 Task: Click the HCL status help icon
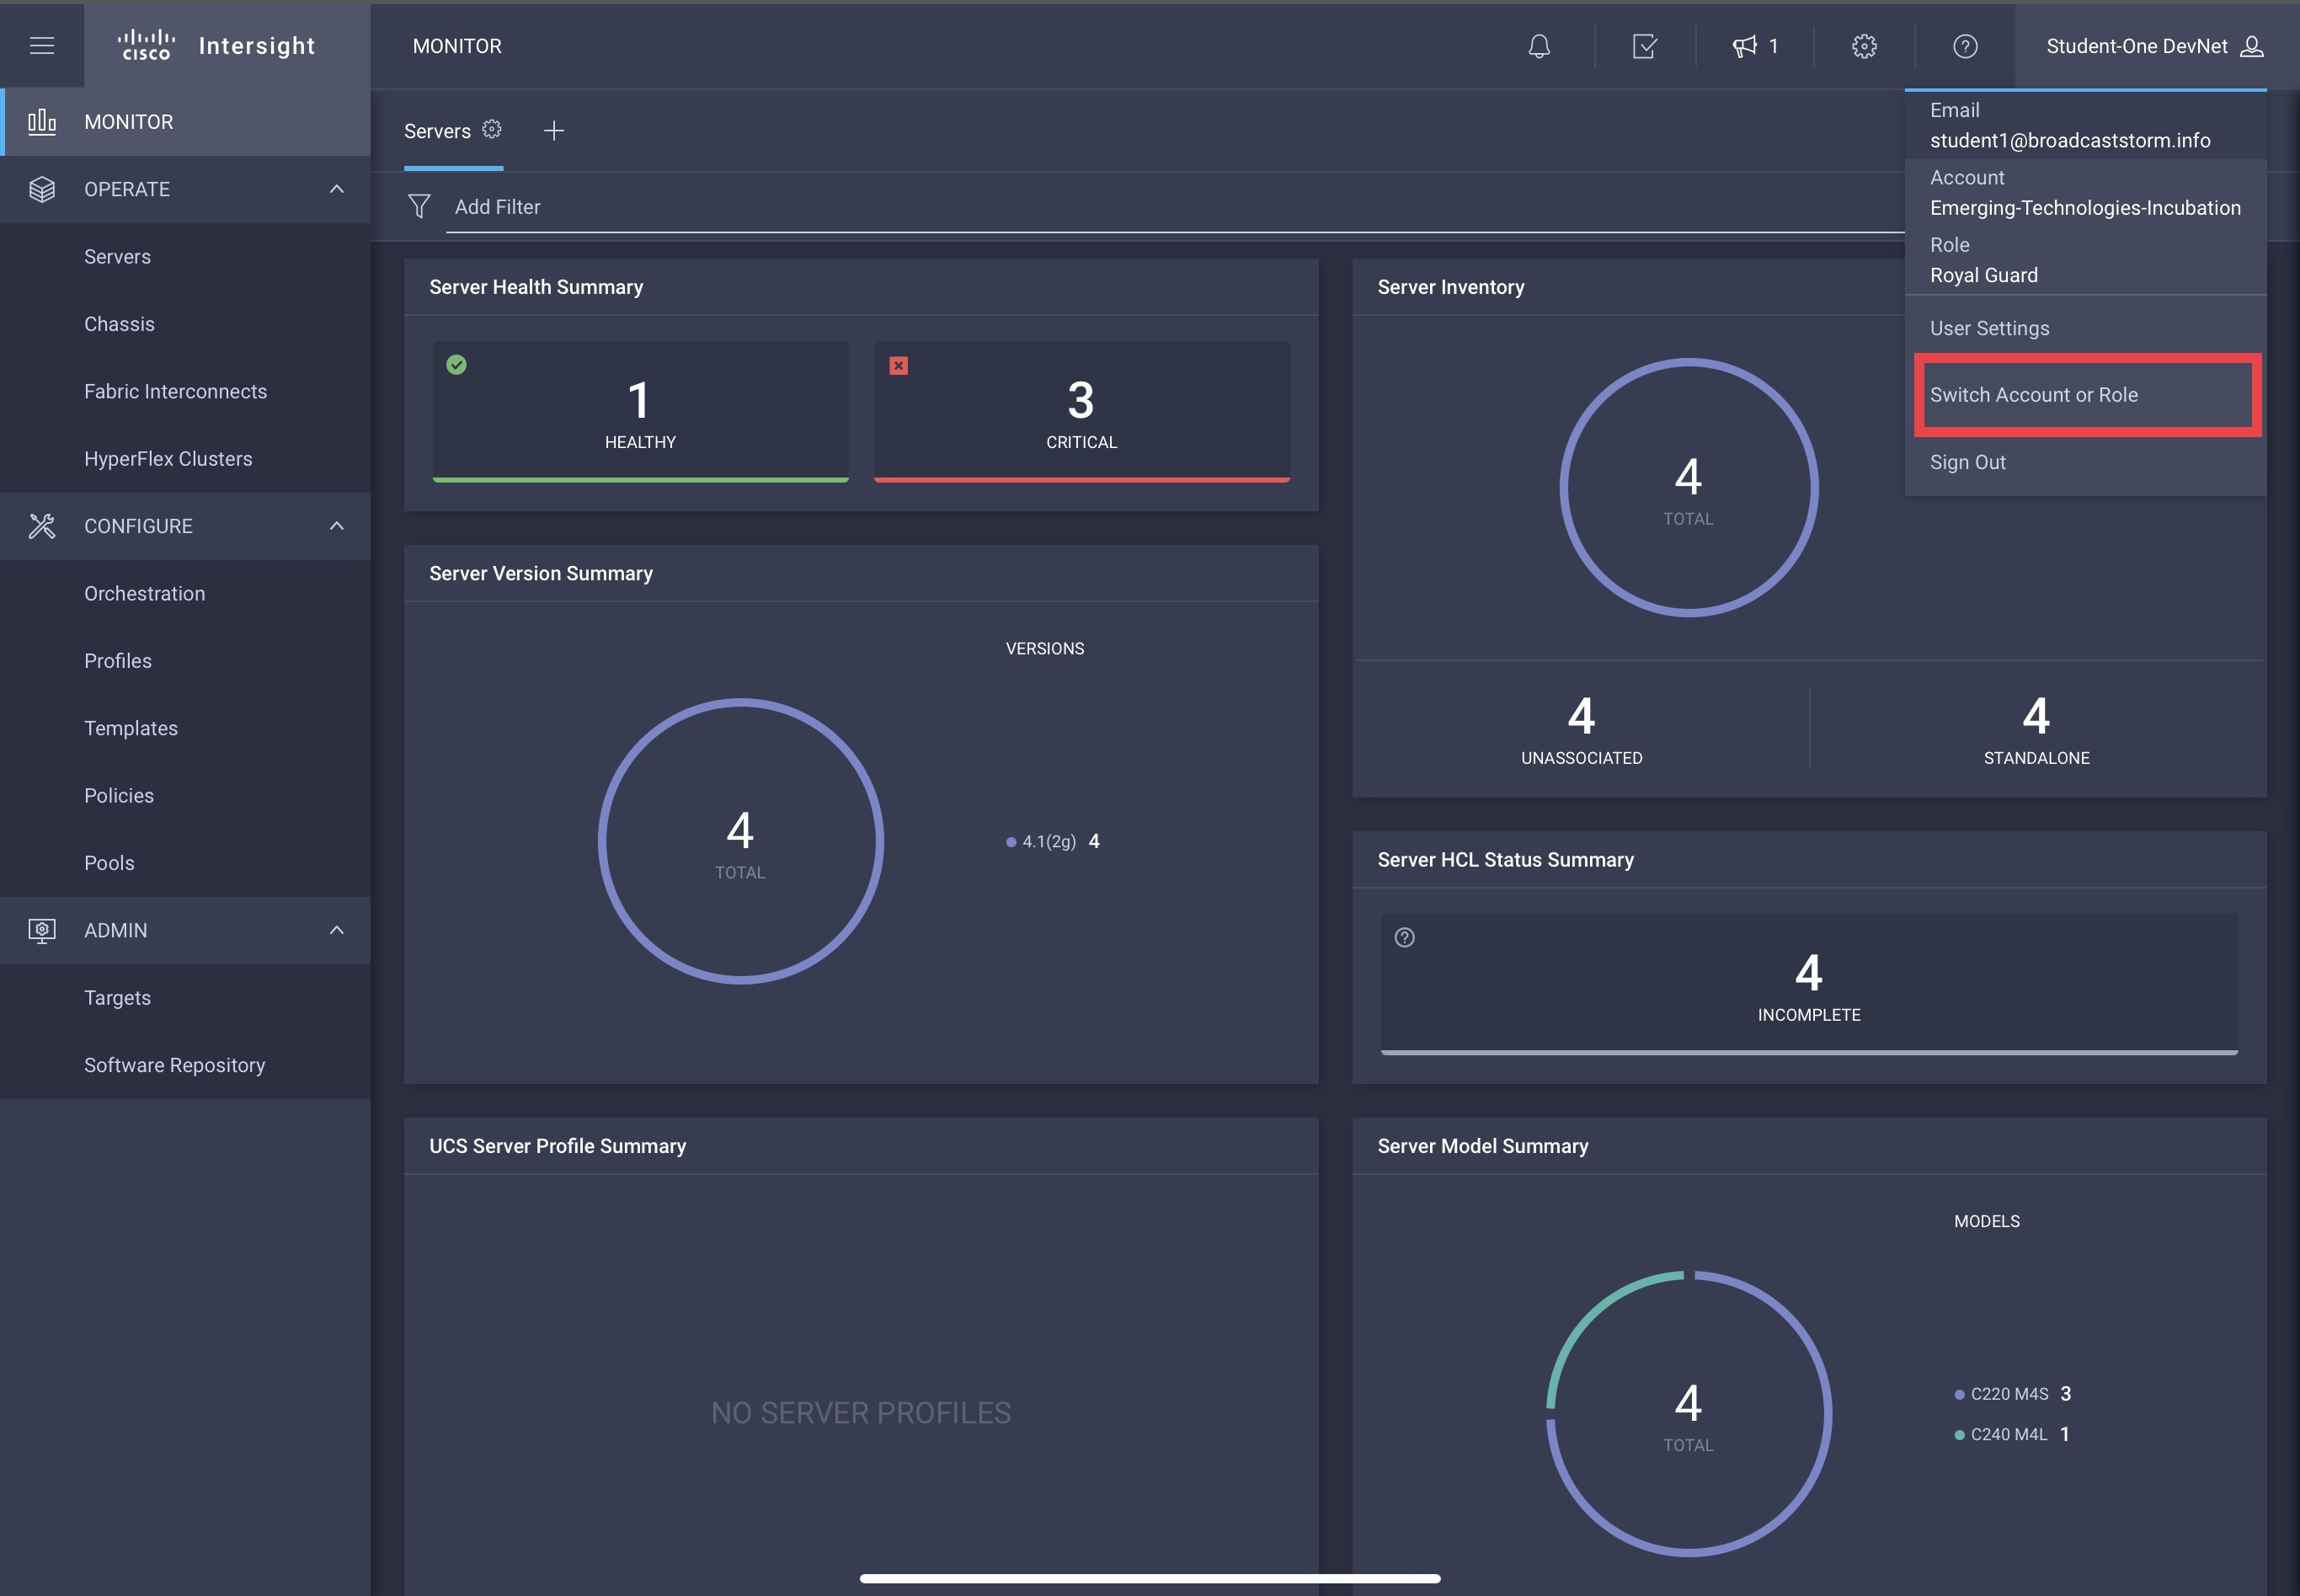click(x=1404, y=937)
